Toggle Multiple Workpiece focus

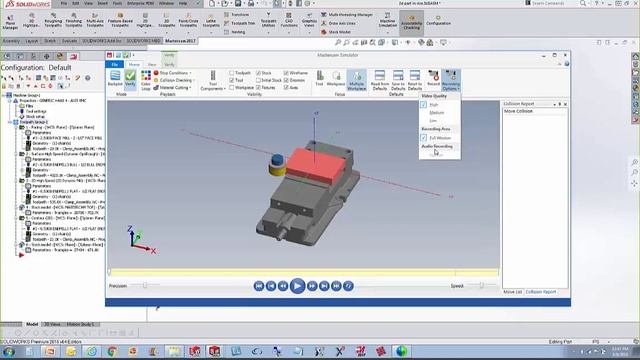(x=357, y=80)
